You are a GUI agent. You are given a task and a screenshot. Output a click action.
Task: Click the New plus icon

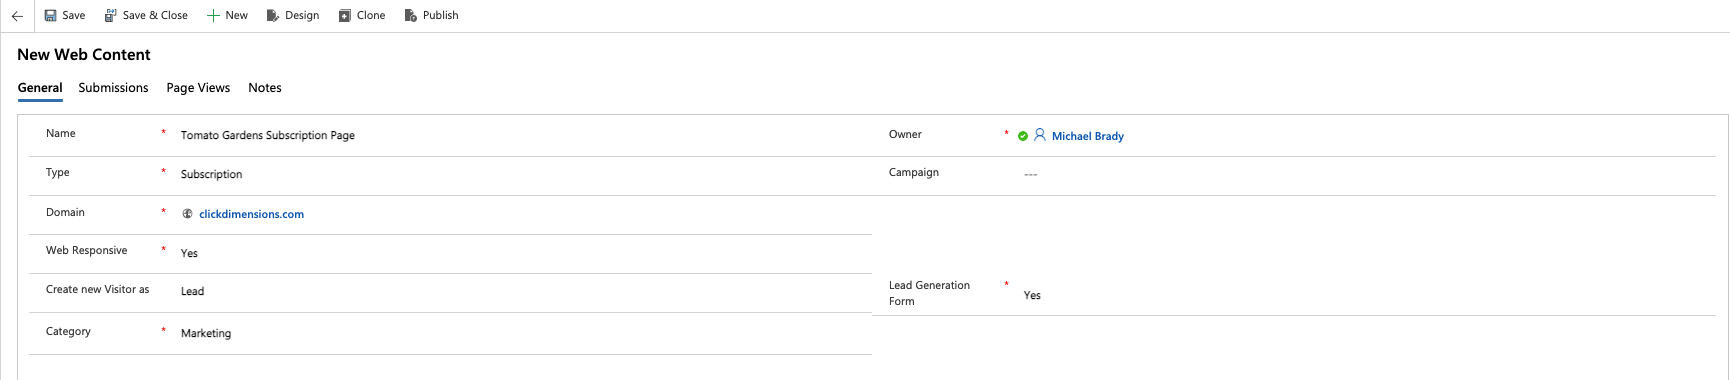coord(213,16)
